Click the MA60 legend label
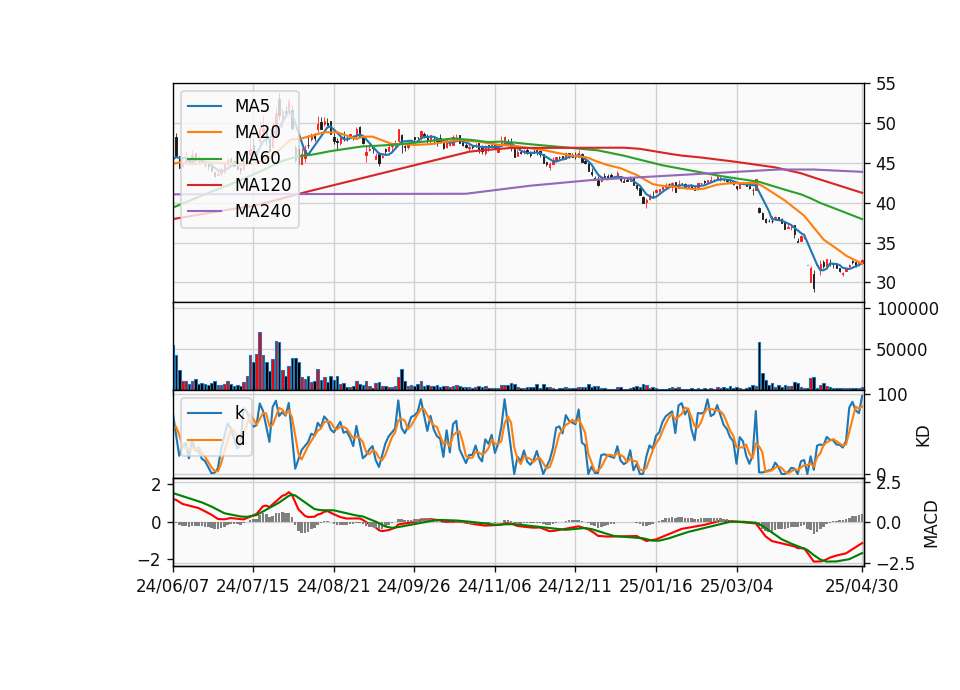 (x=257, y=158)
